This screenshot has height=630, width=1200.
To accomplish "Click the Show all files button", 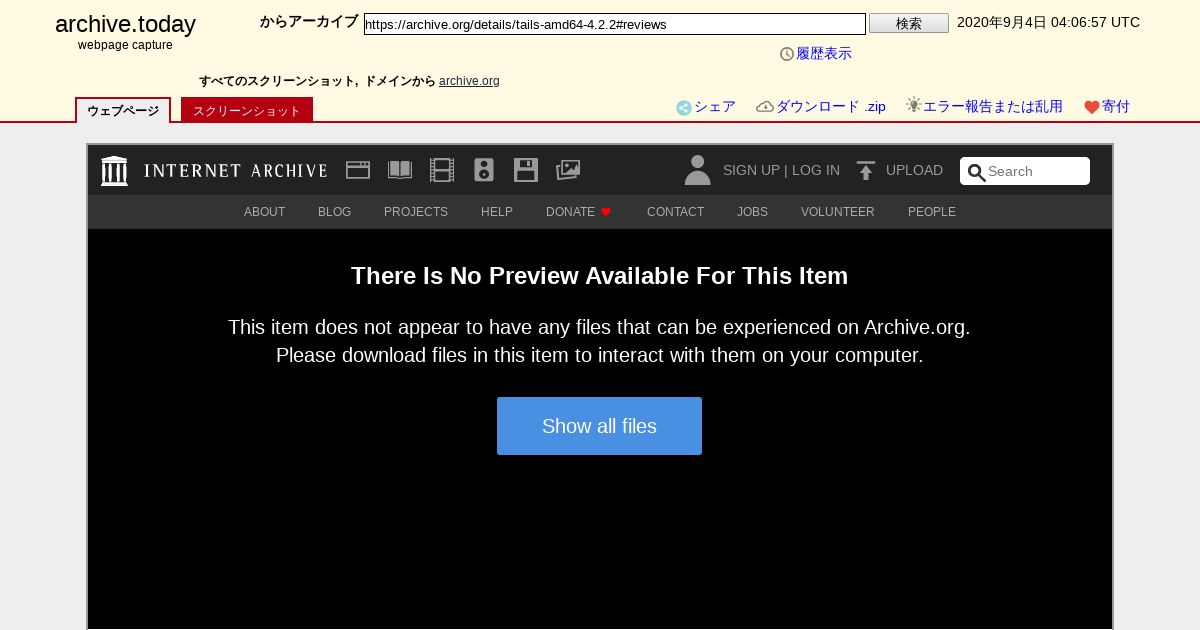I will pos(599,426).
